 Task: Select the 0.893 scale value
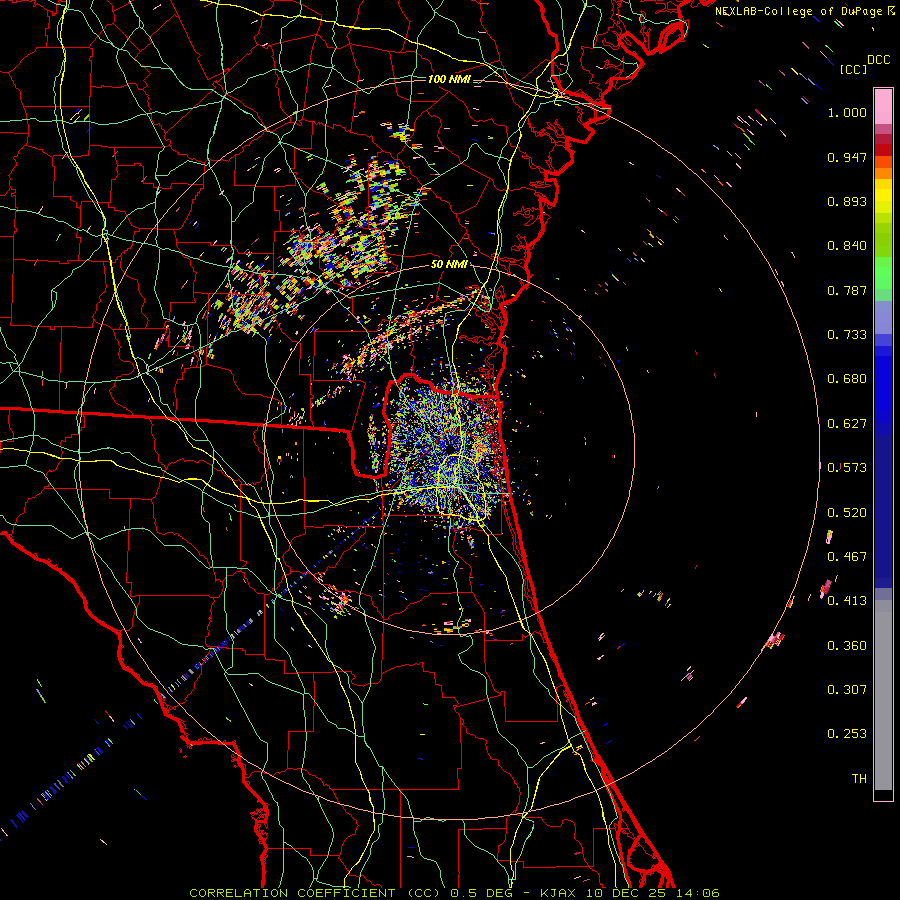[x=847, y=201]
